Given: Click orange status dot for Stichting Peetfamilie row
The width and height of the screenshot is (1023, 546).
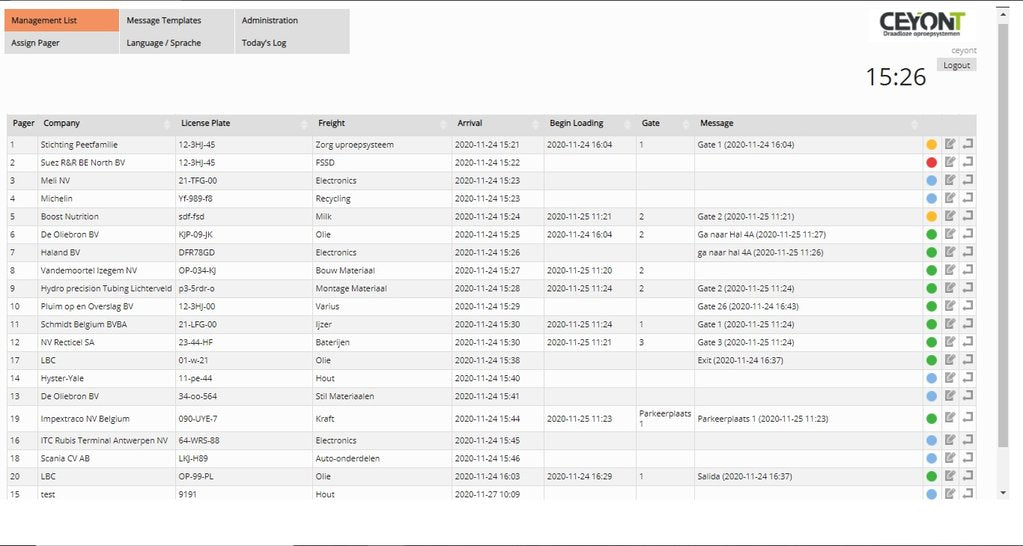Looking at the screenshot, I should [931, 144].
